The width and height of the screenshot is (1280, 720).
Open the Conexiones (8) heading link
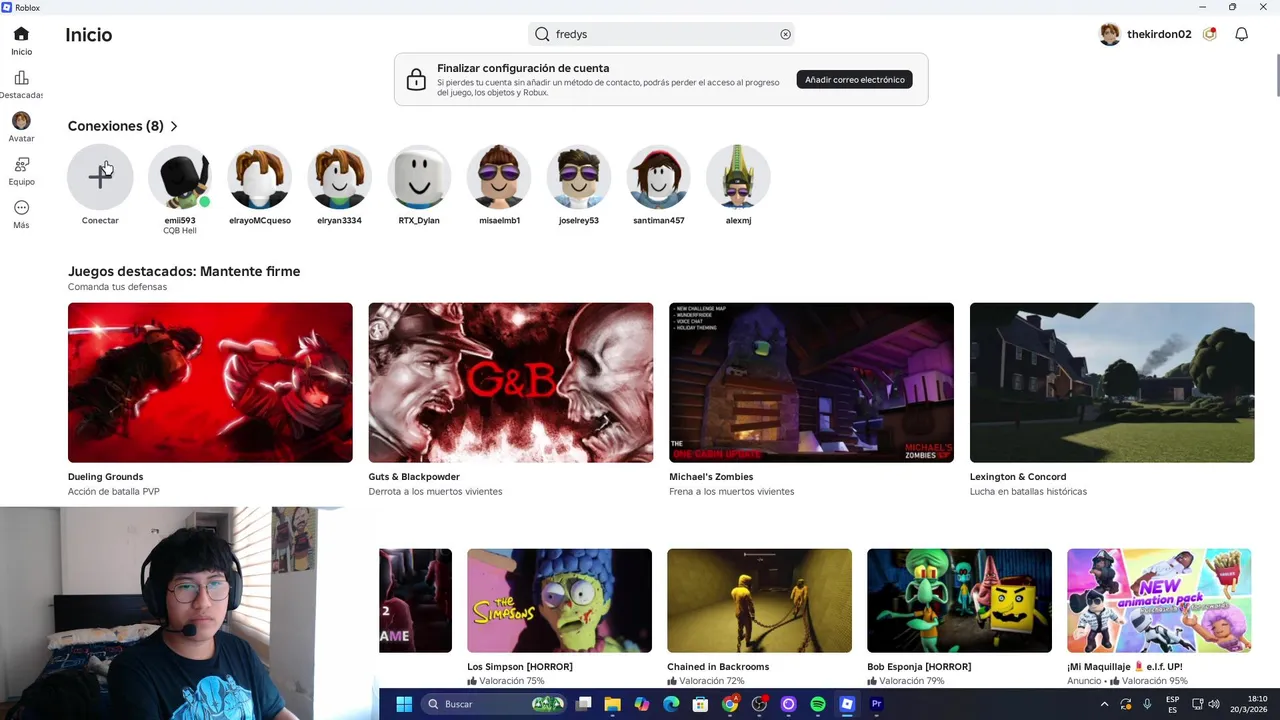pyautogui.click(x=116, y=126)
